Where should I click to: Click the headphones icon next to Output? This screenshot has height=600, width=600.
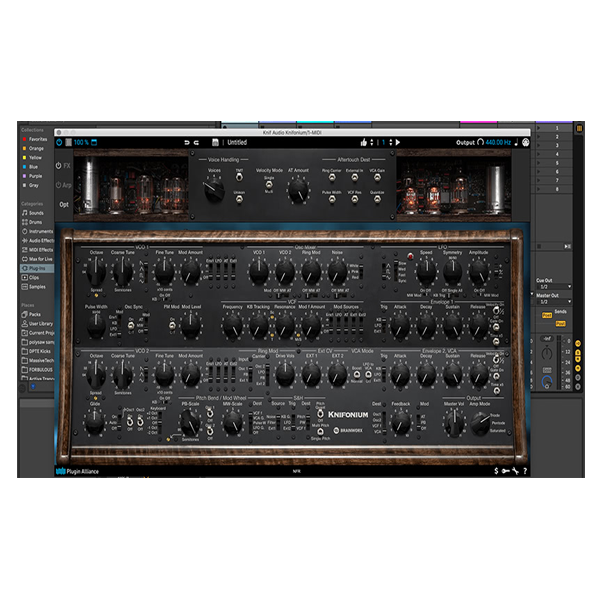(x=480, y=142)
